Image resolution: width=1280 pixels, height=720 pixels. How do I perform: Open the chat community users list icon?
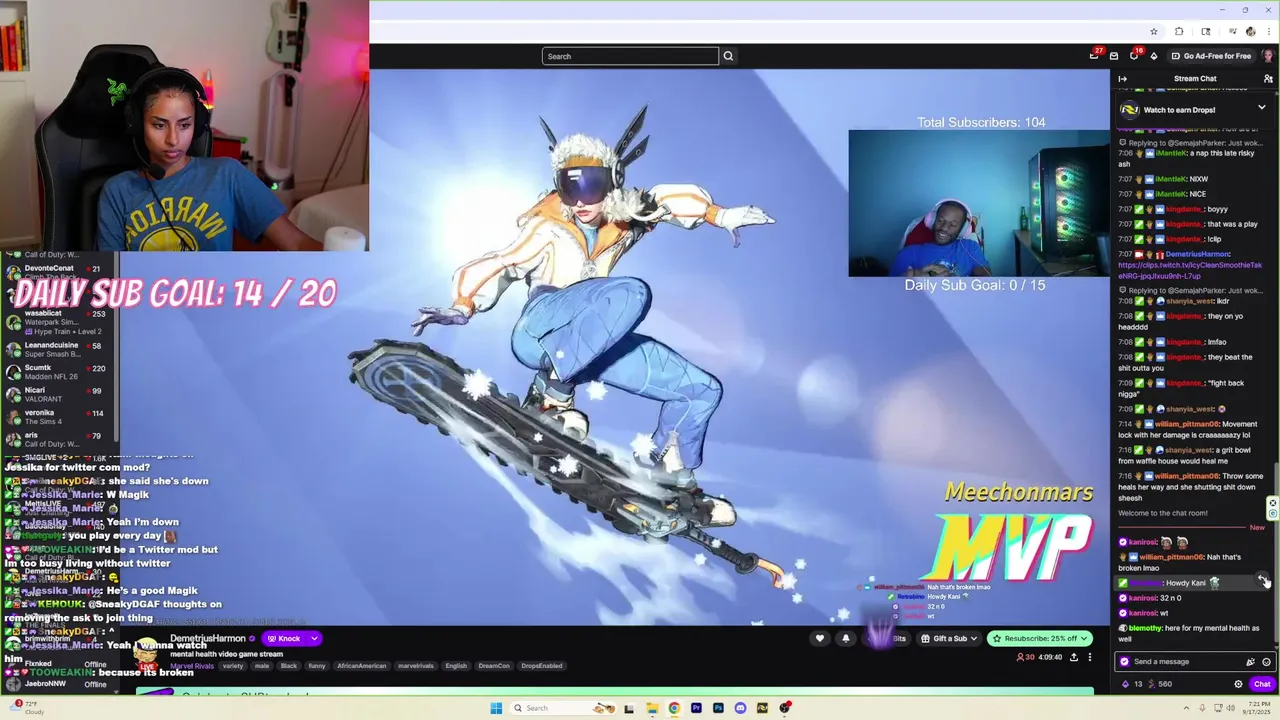point(1268,79)
